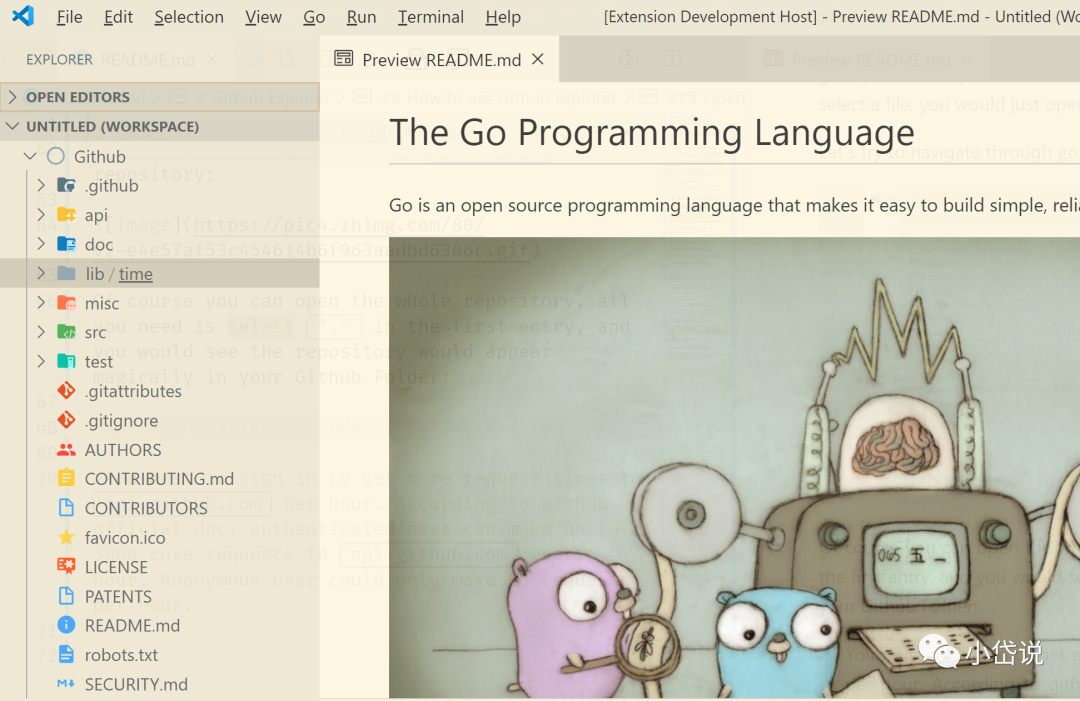
Task: Click the doc folder icon
Action: pyautogui.click(x=66, y=244)
